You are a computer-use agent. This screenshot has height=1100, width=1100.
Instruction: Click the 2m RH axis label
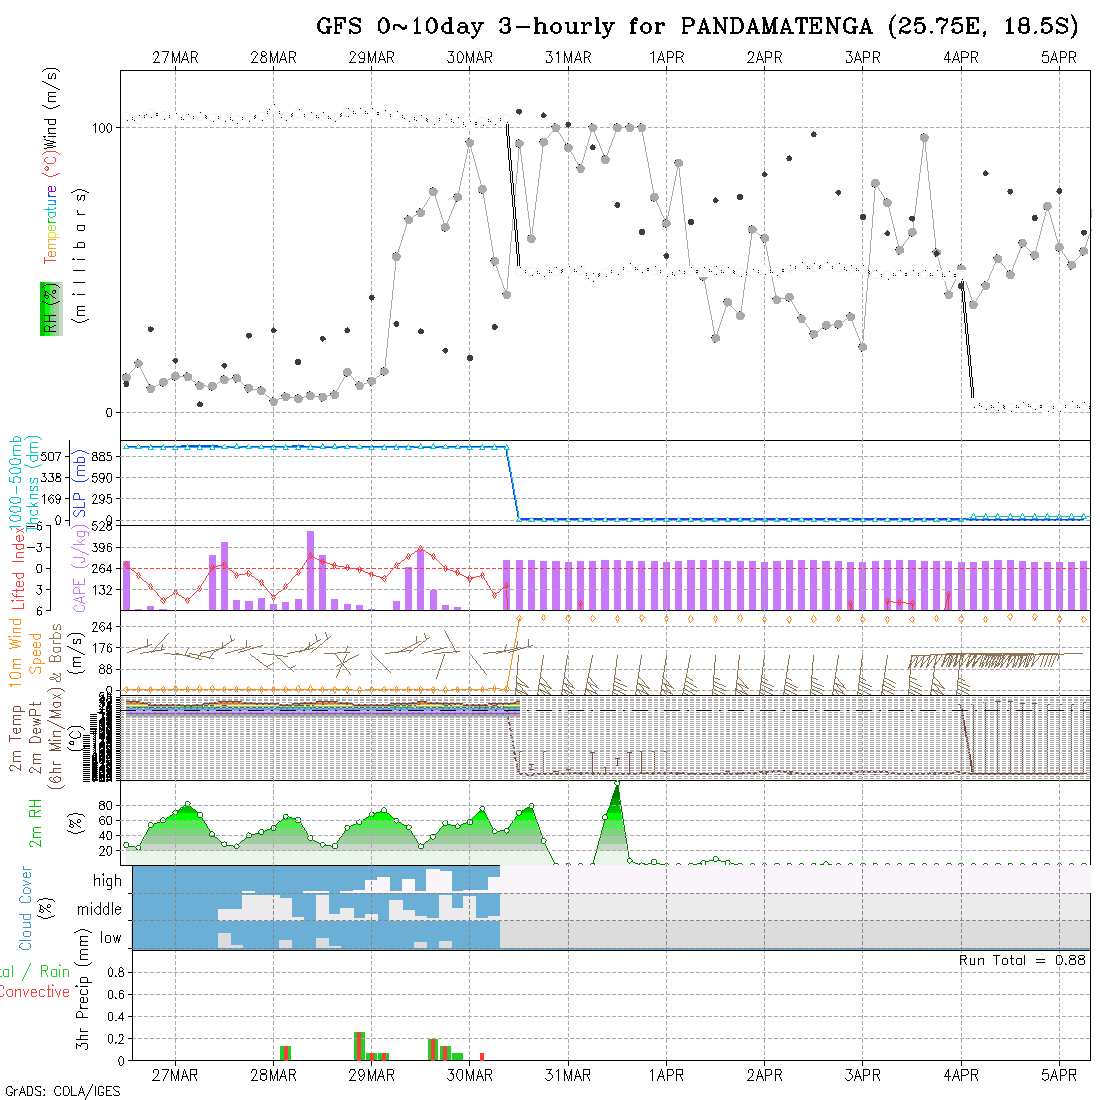(36, 823)
